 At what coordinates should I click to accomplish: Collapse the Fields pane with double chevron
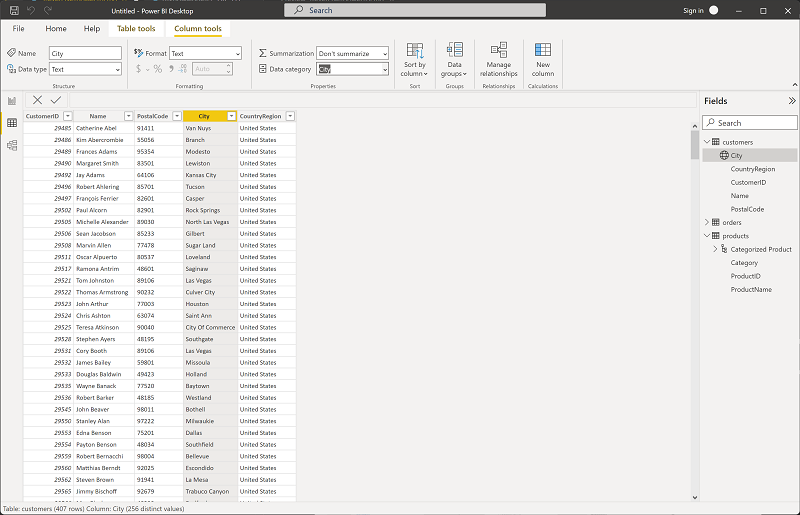coord(792,101)
